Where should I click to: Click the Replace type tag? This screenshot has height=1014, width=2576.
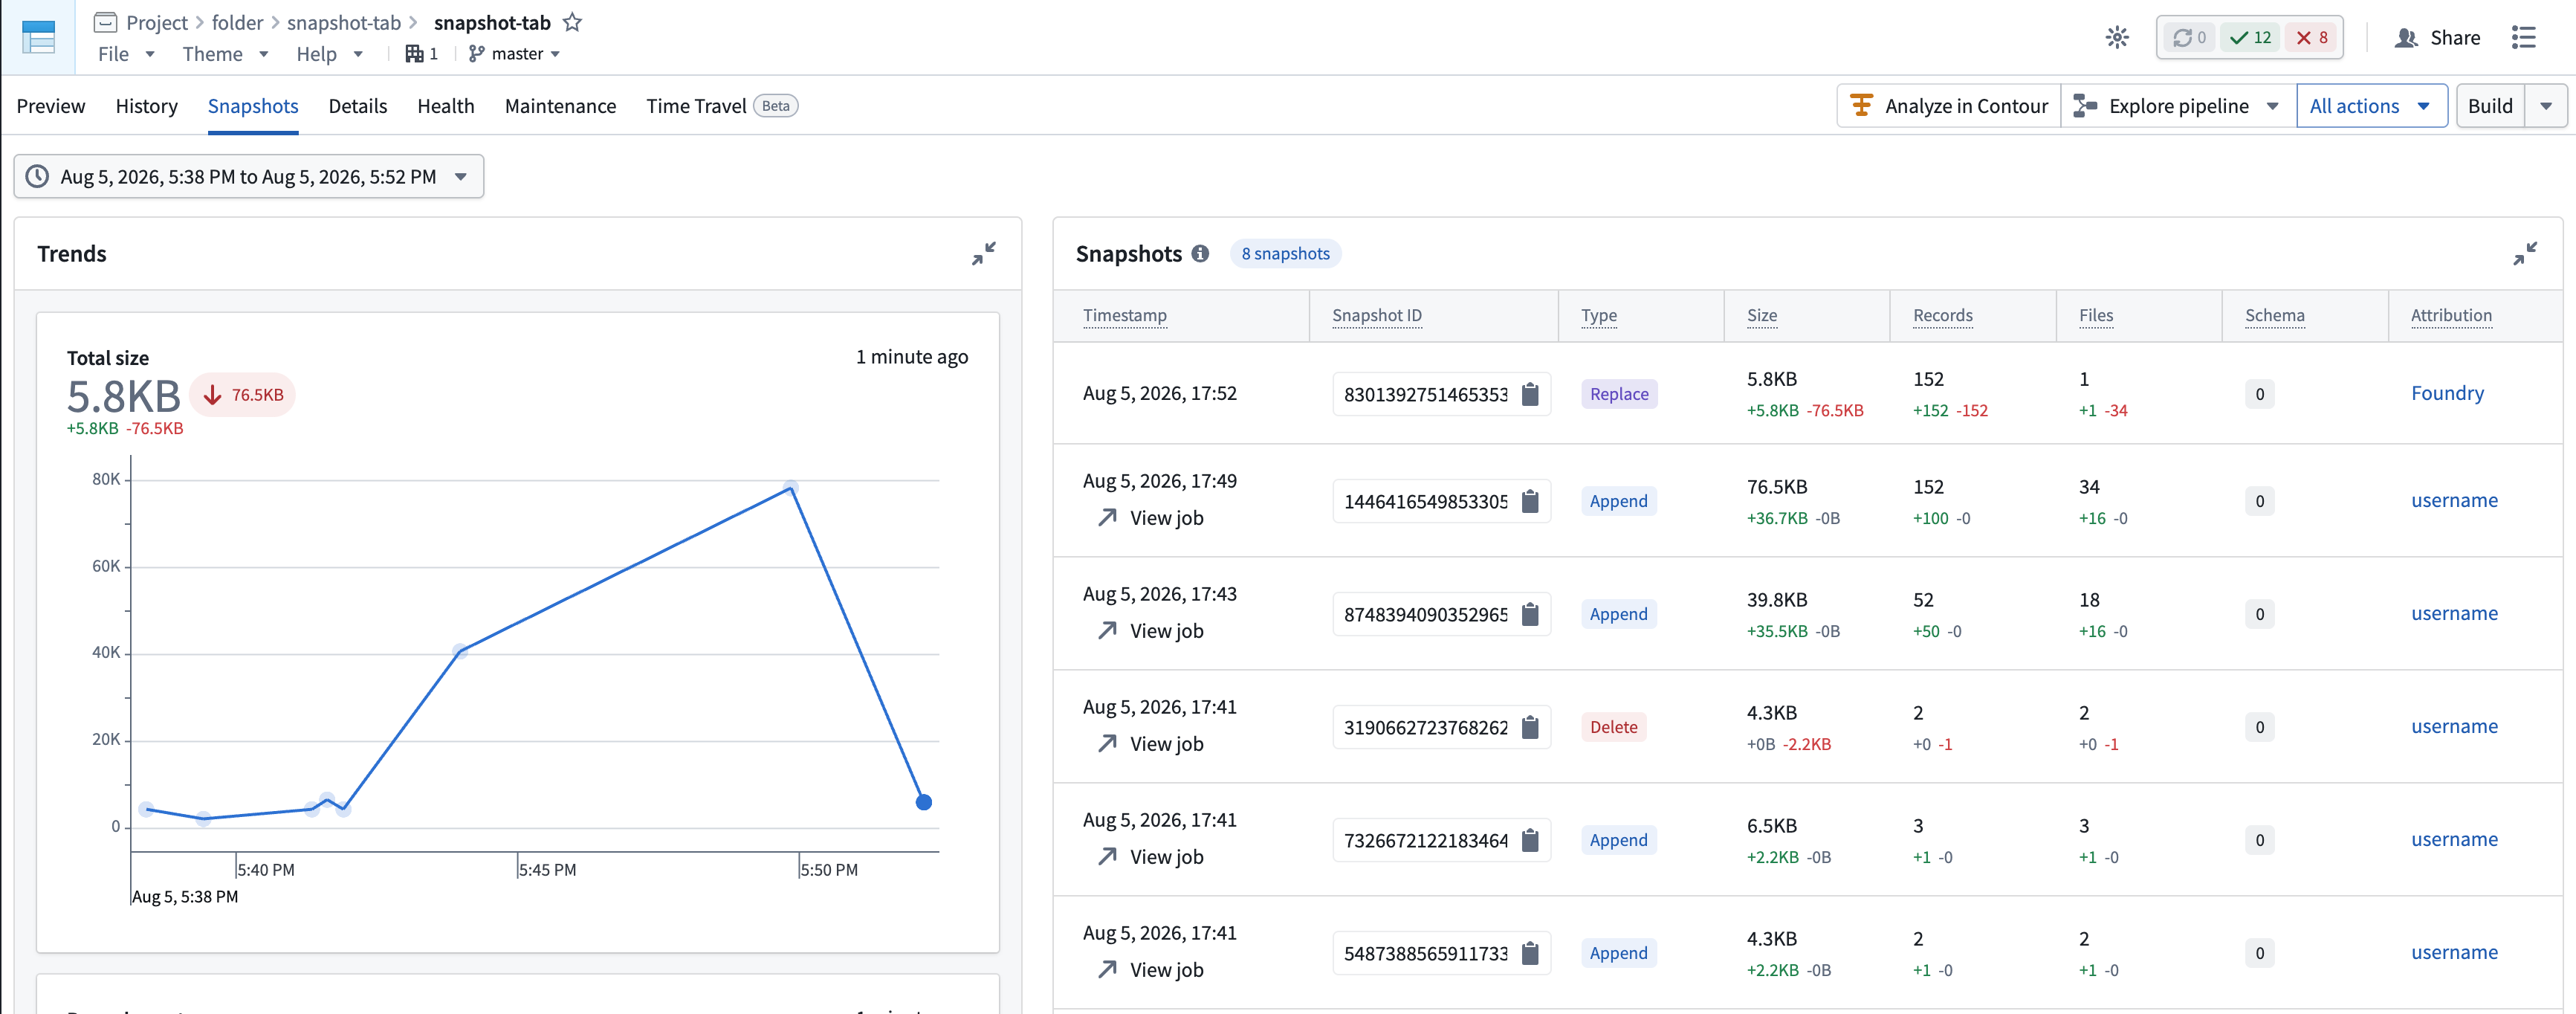click(x=1619, y=394)
